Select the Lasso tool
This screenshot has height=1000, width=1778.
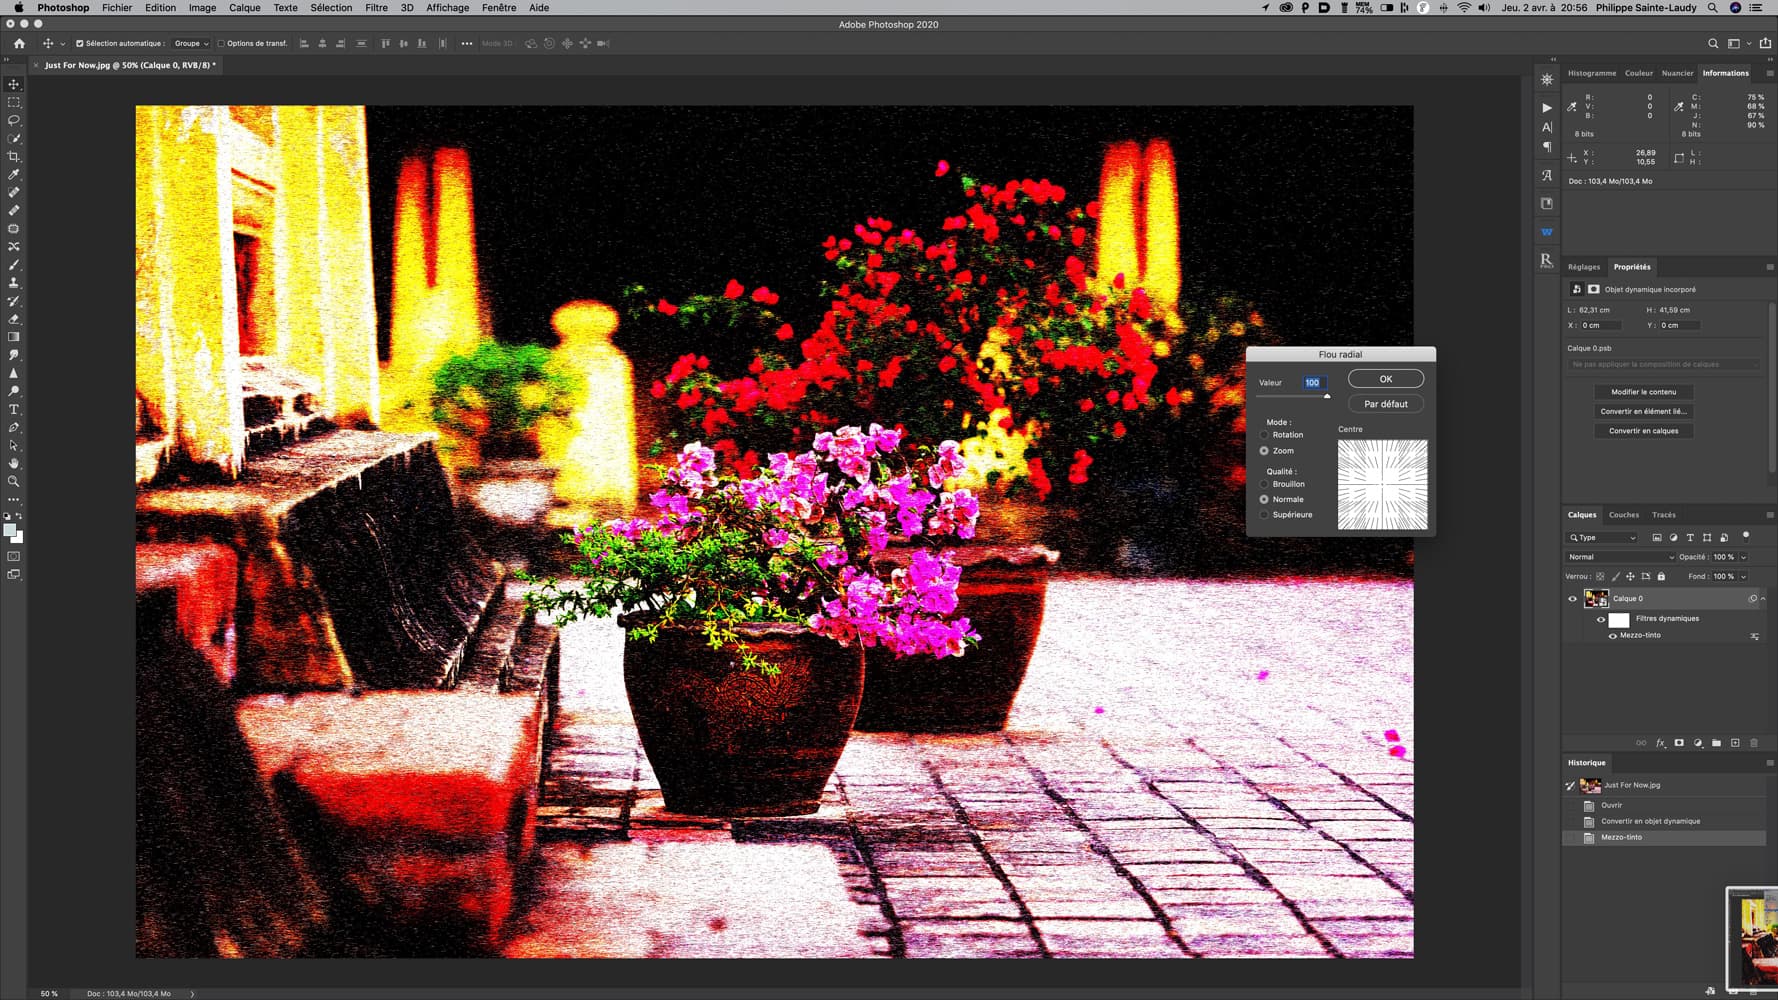pyautogui.click(x=14, y=120)
